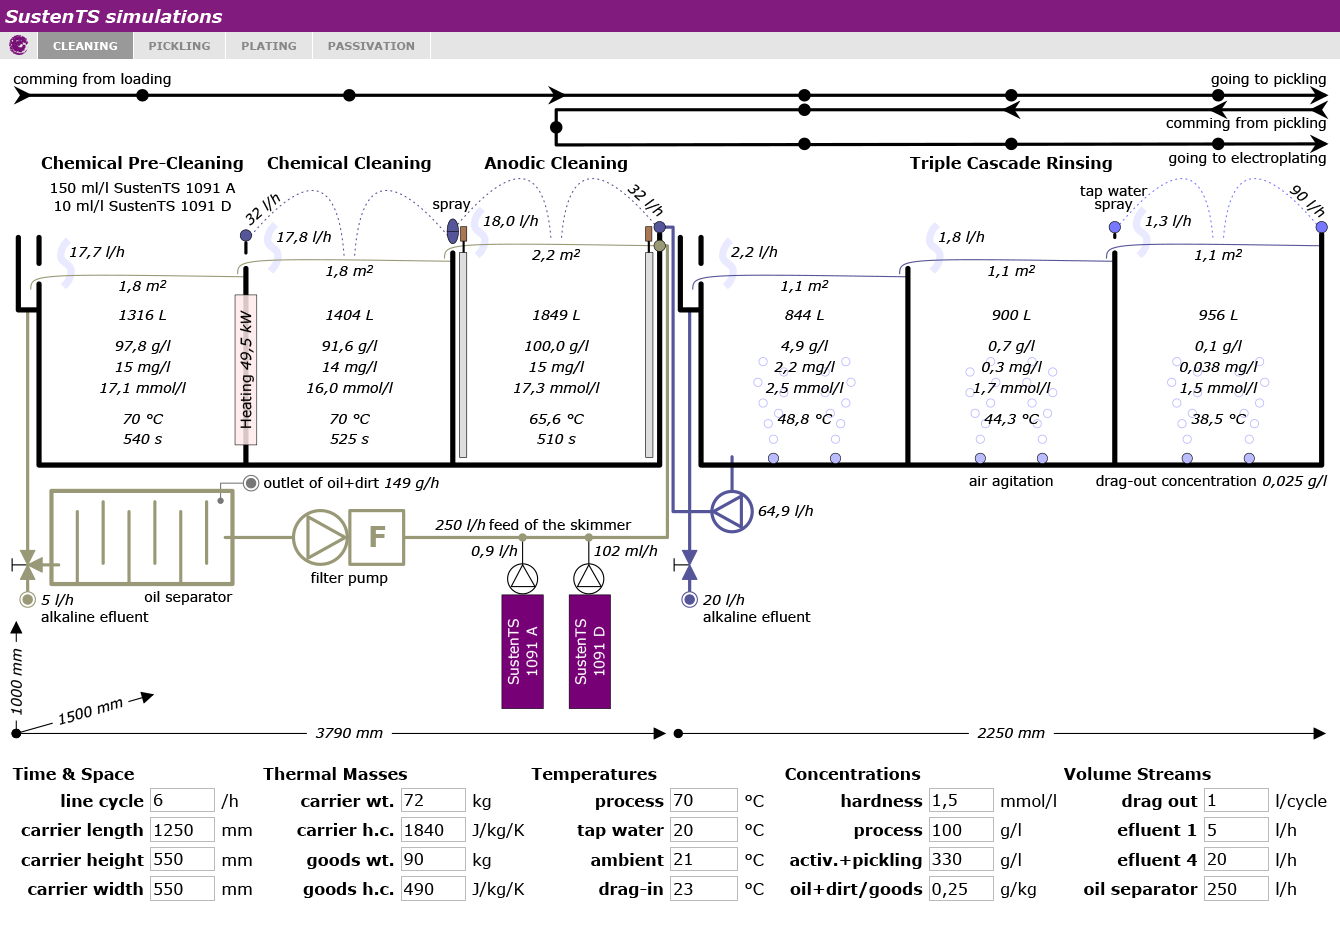The width and height of the screenshot is (1340, 950).
Task: Click the oil+dirt outlet marker
Action: pyautogui.click(x=251, y=483)
